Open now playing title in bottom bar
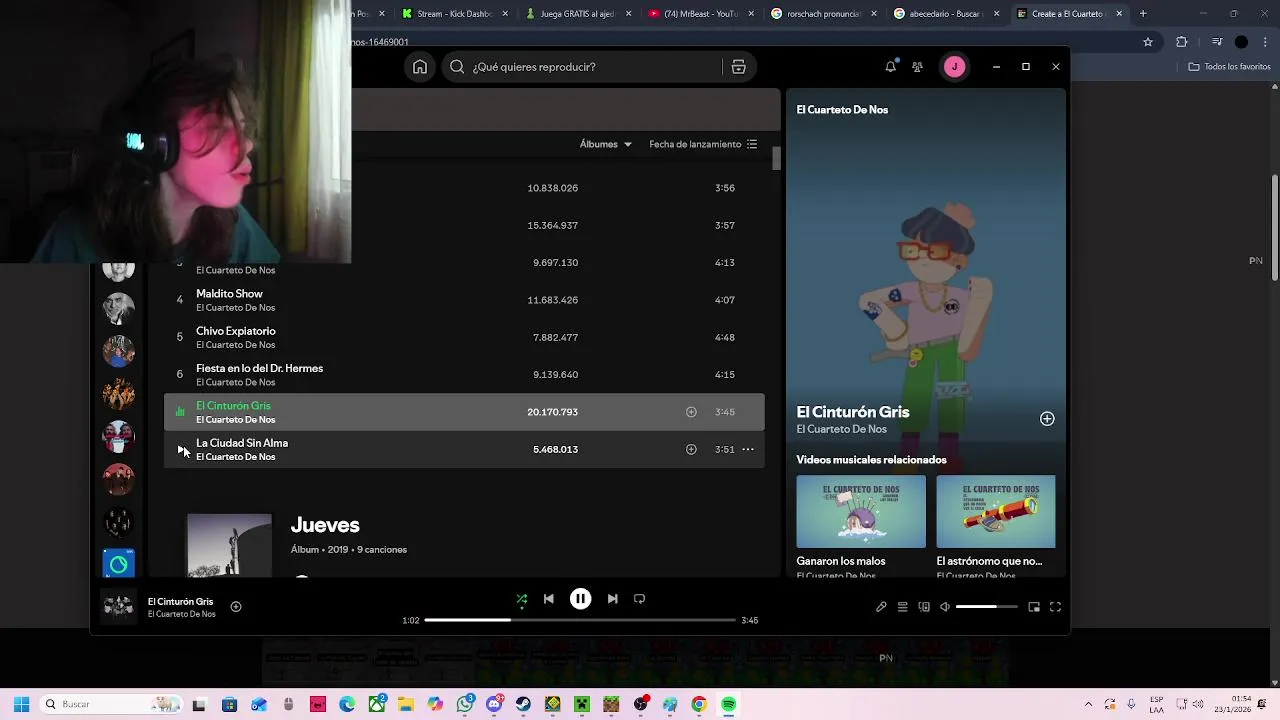 pyautogui.click(x=180, y=602)
